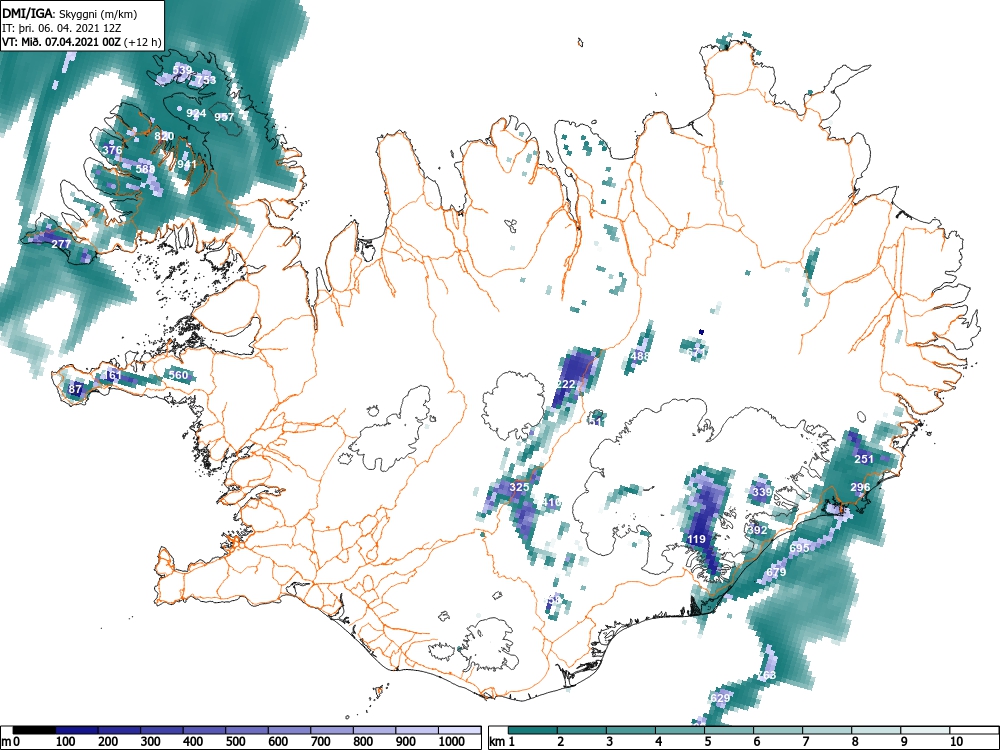Image resolution: width=1000 pixels, height=750 pixels.
Task: Pick the 200–300 m blue legend swatch
Action: [x=119, y=730]
